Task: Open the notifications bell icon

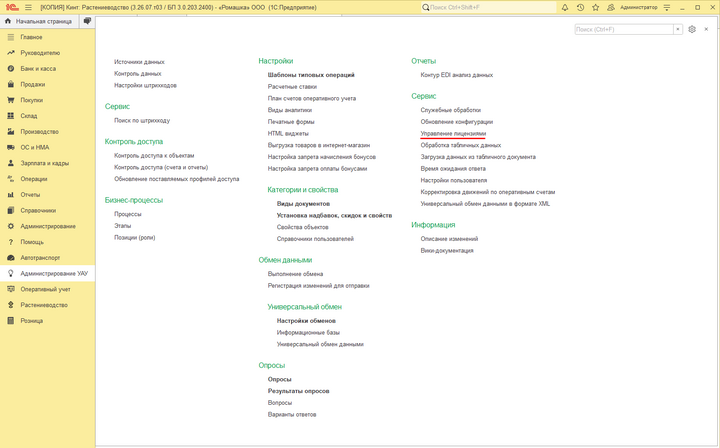Action: pos(565,7)
